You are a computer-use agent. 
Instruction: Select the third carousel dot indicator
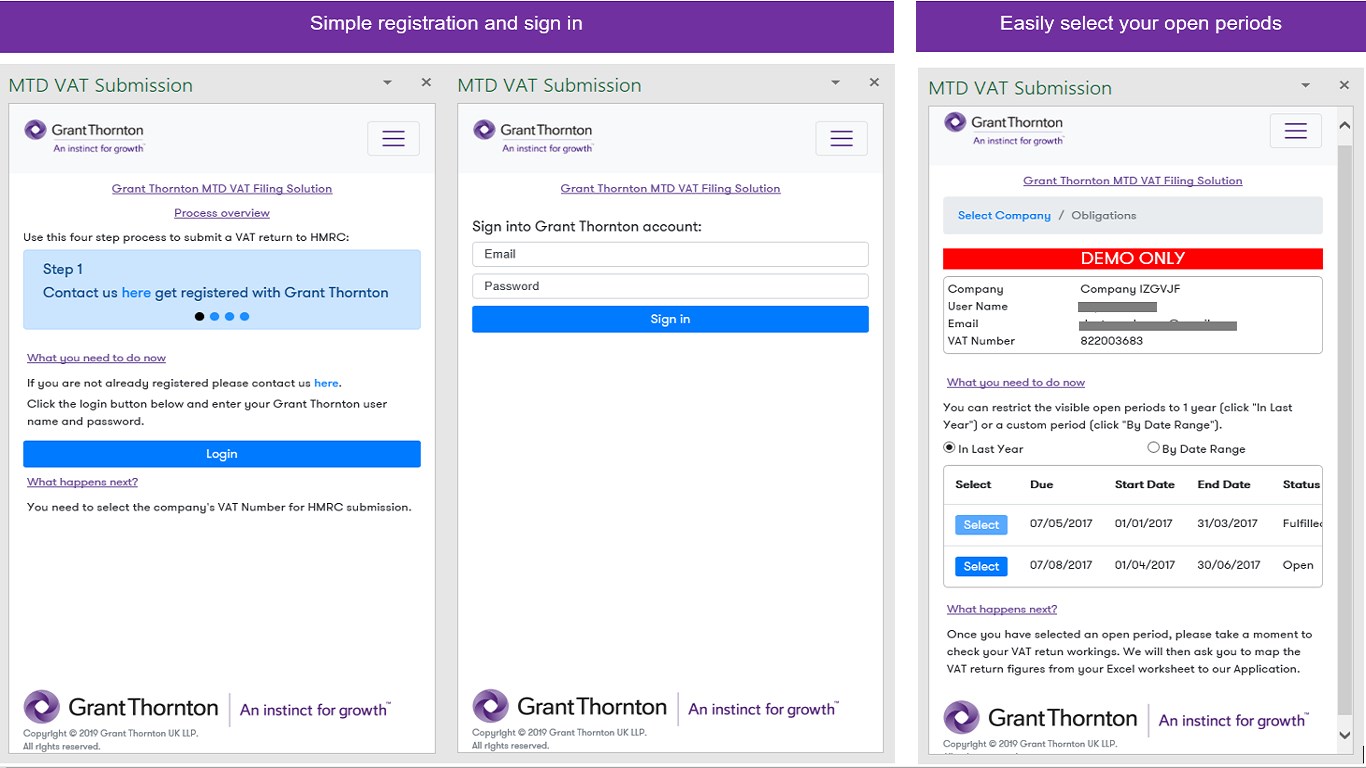click(229, 316)
